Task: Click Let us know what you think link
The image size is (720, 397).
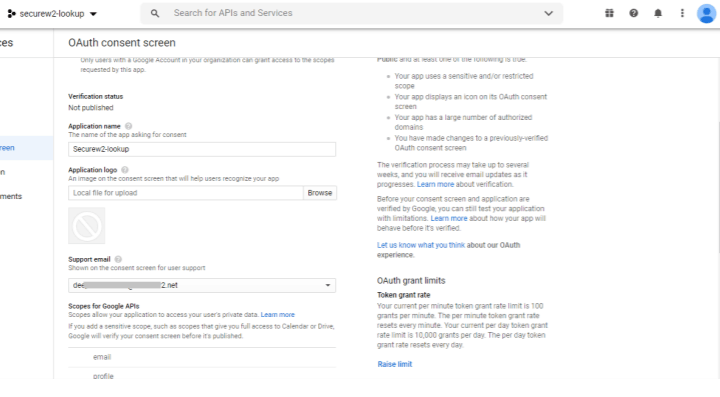Action: tap(421, 245)
